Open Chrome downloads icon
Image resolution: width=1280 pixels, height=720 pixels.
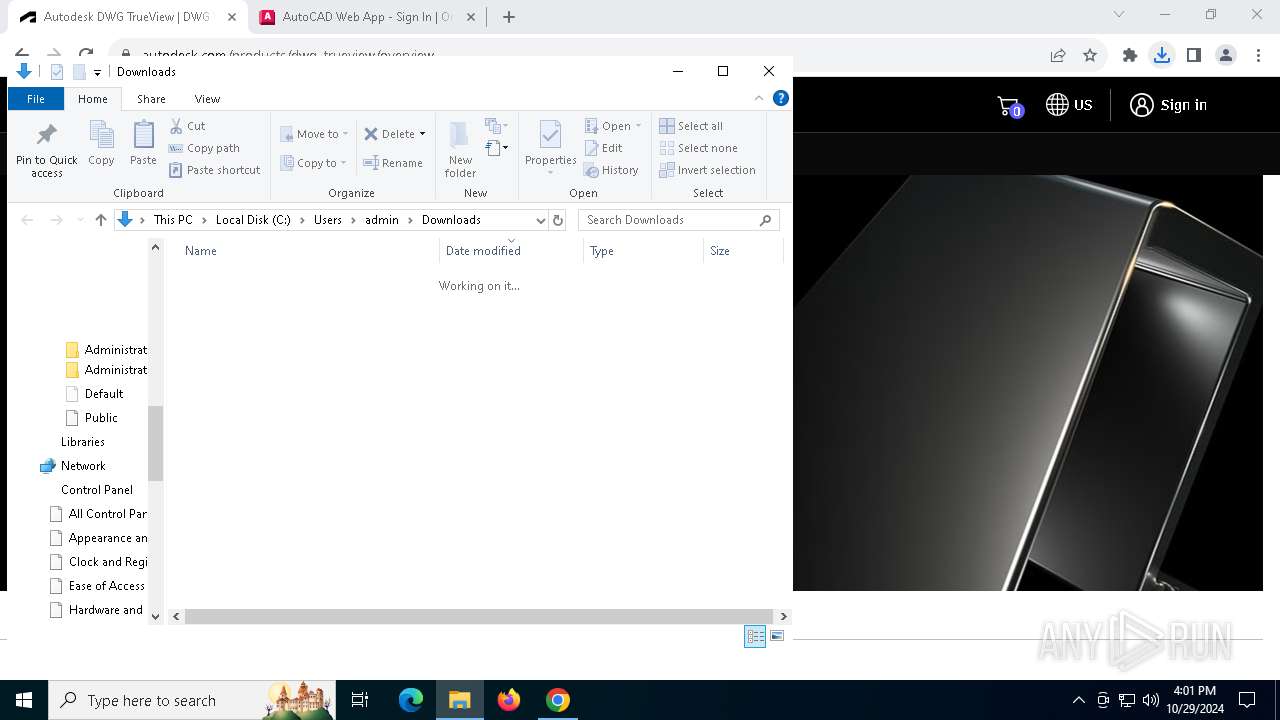[1161, 55]
